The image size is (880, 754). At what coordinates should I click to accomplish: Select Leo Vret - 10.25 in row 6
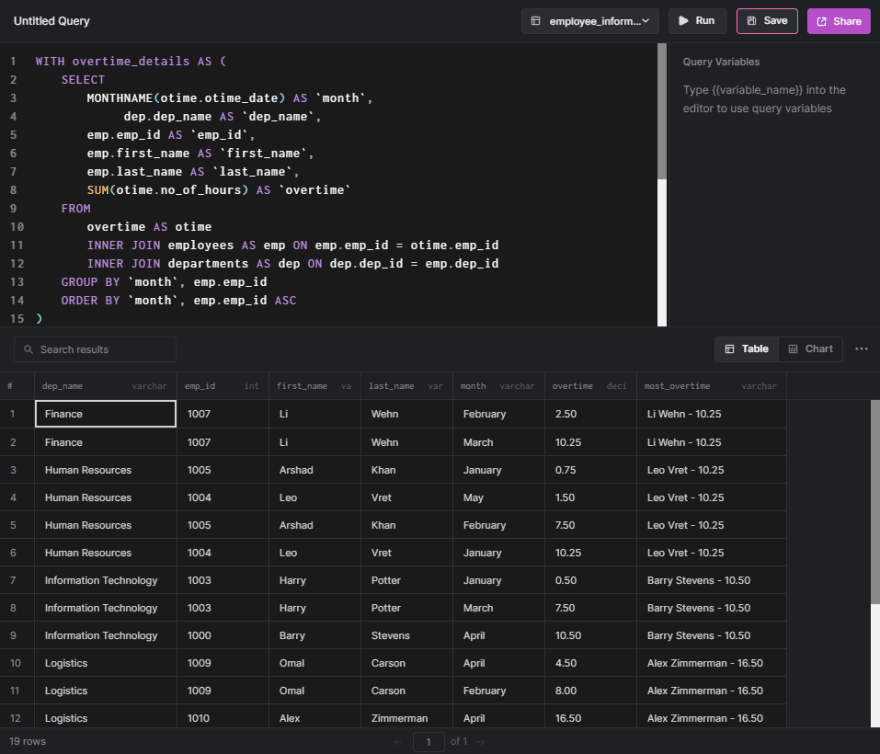(712, 552)
